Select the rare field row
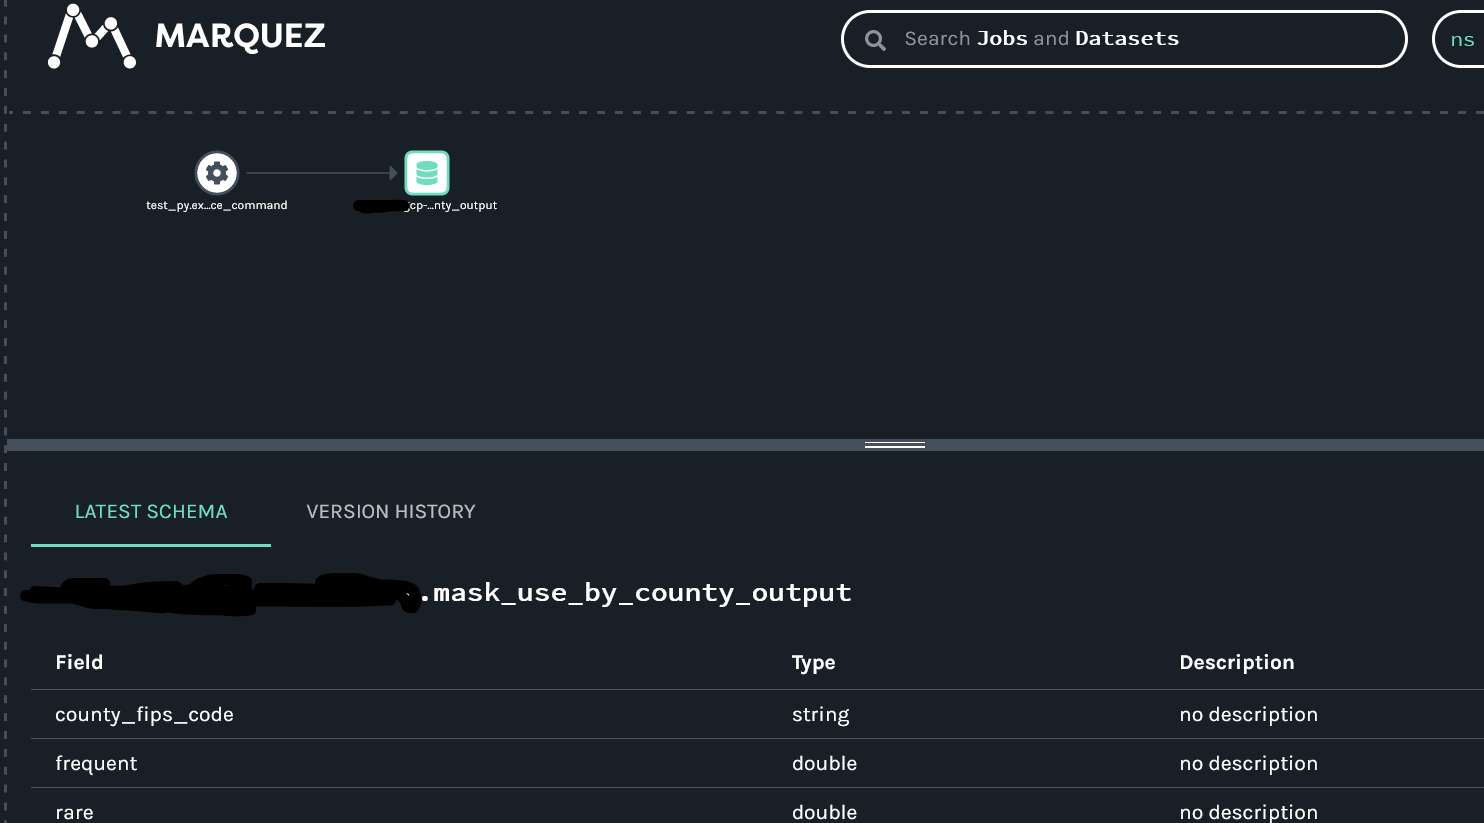This screenshot has height=823, width=1484. click(x=74, y=811)
